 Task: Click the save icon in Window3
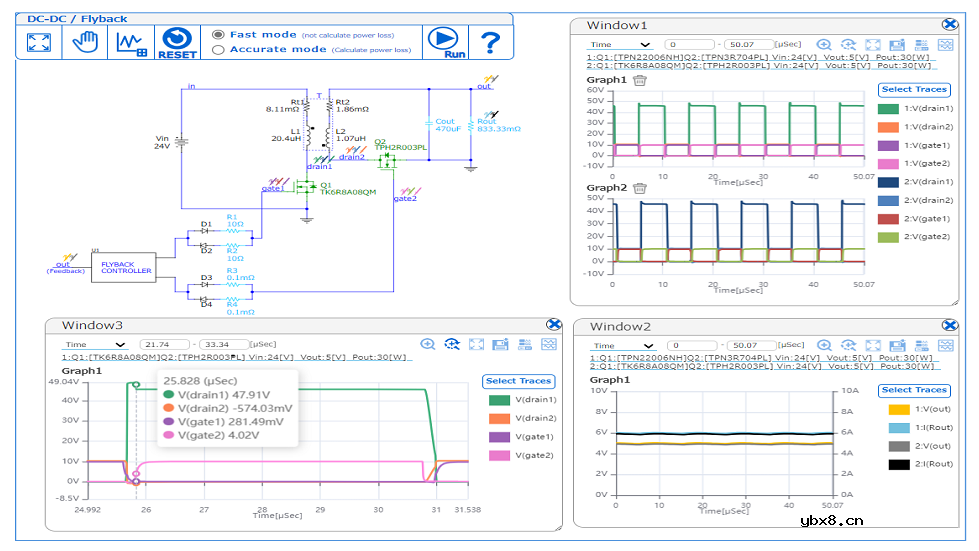tap(501, 344)
